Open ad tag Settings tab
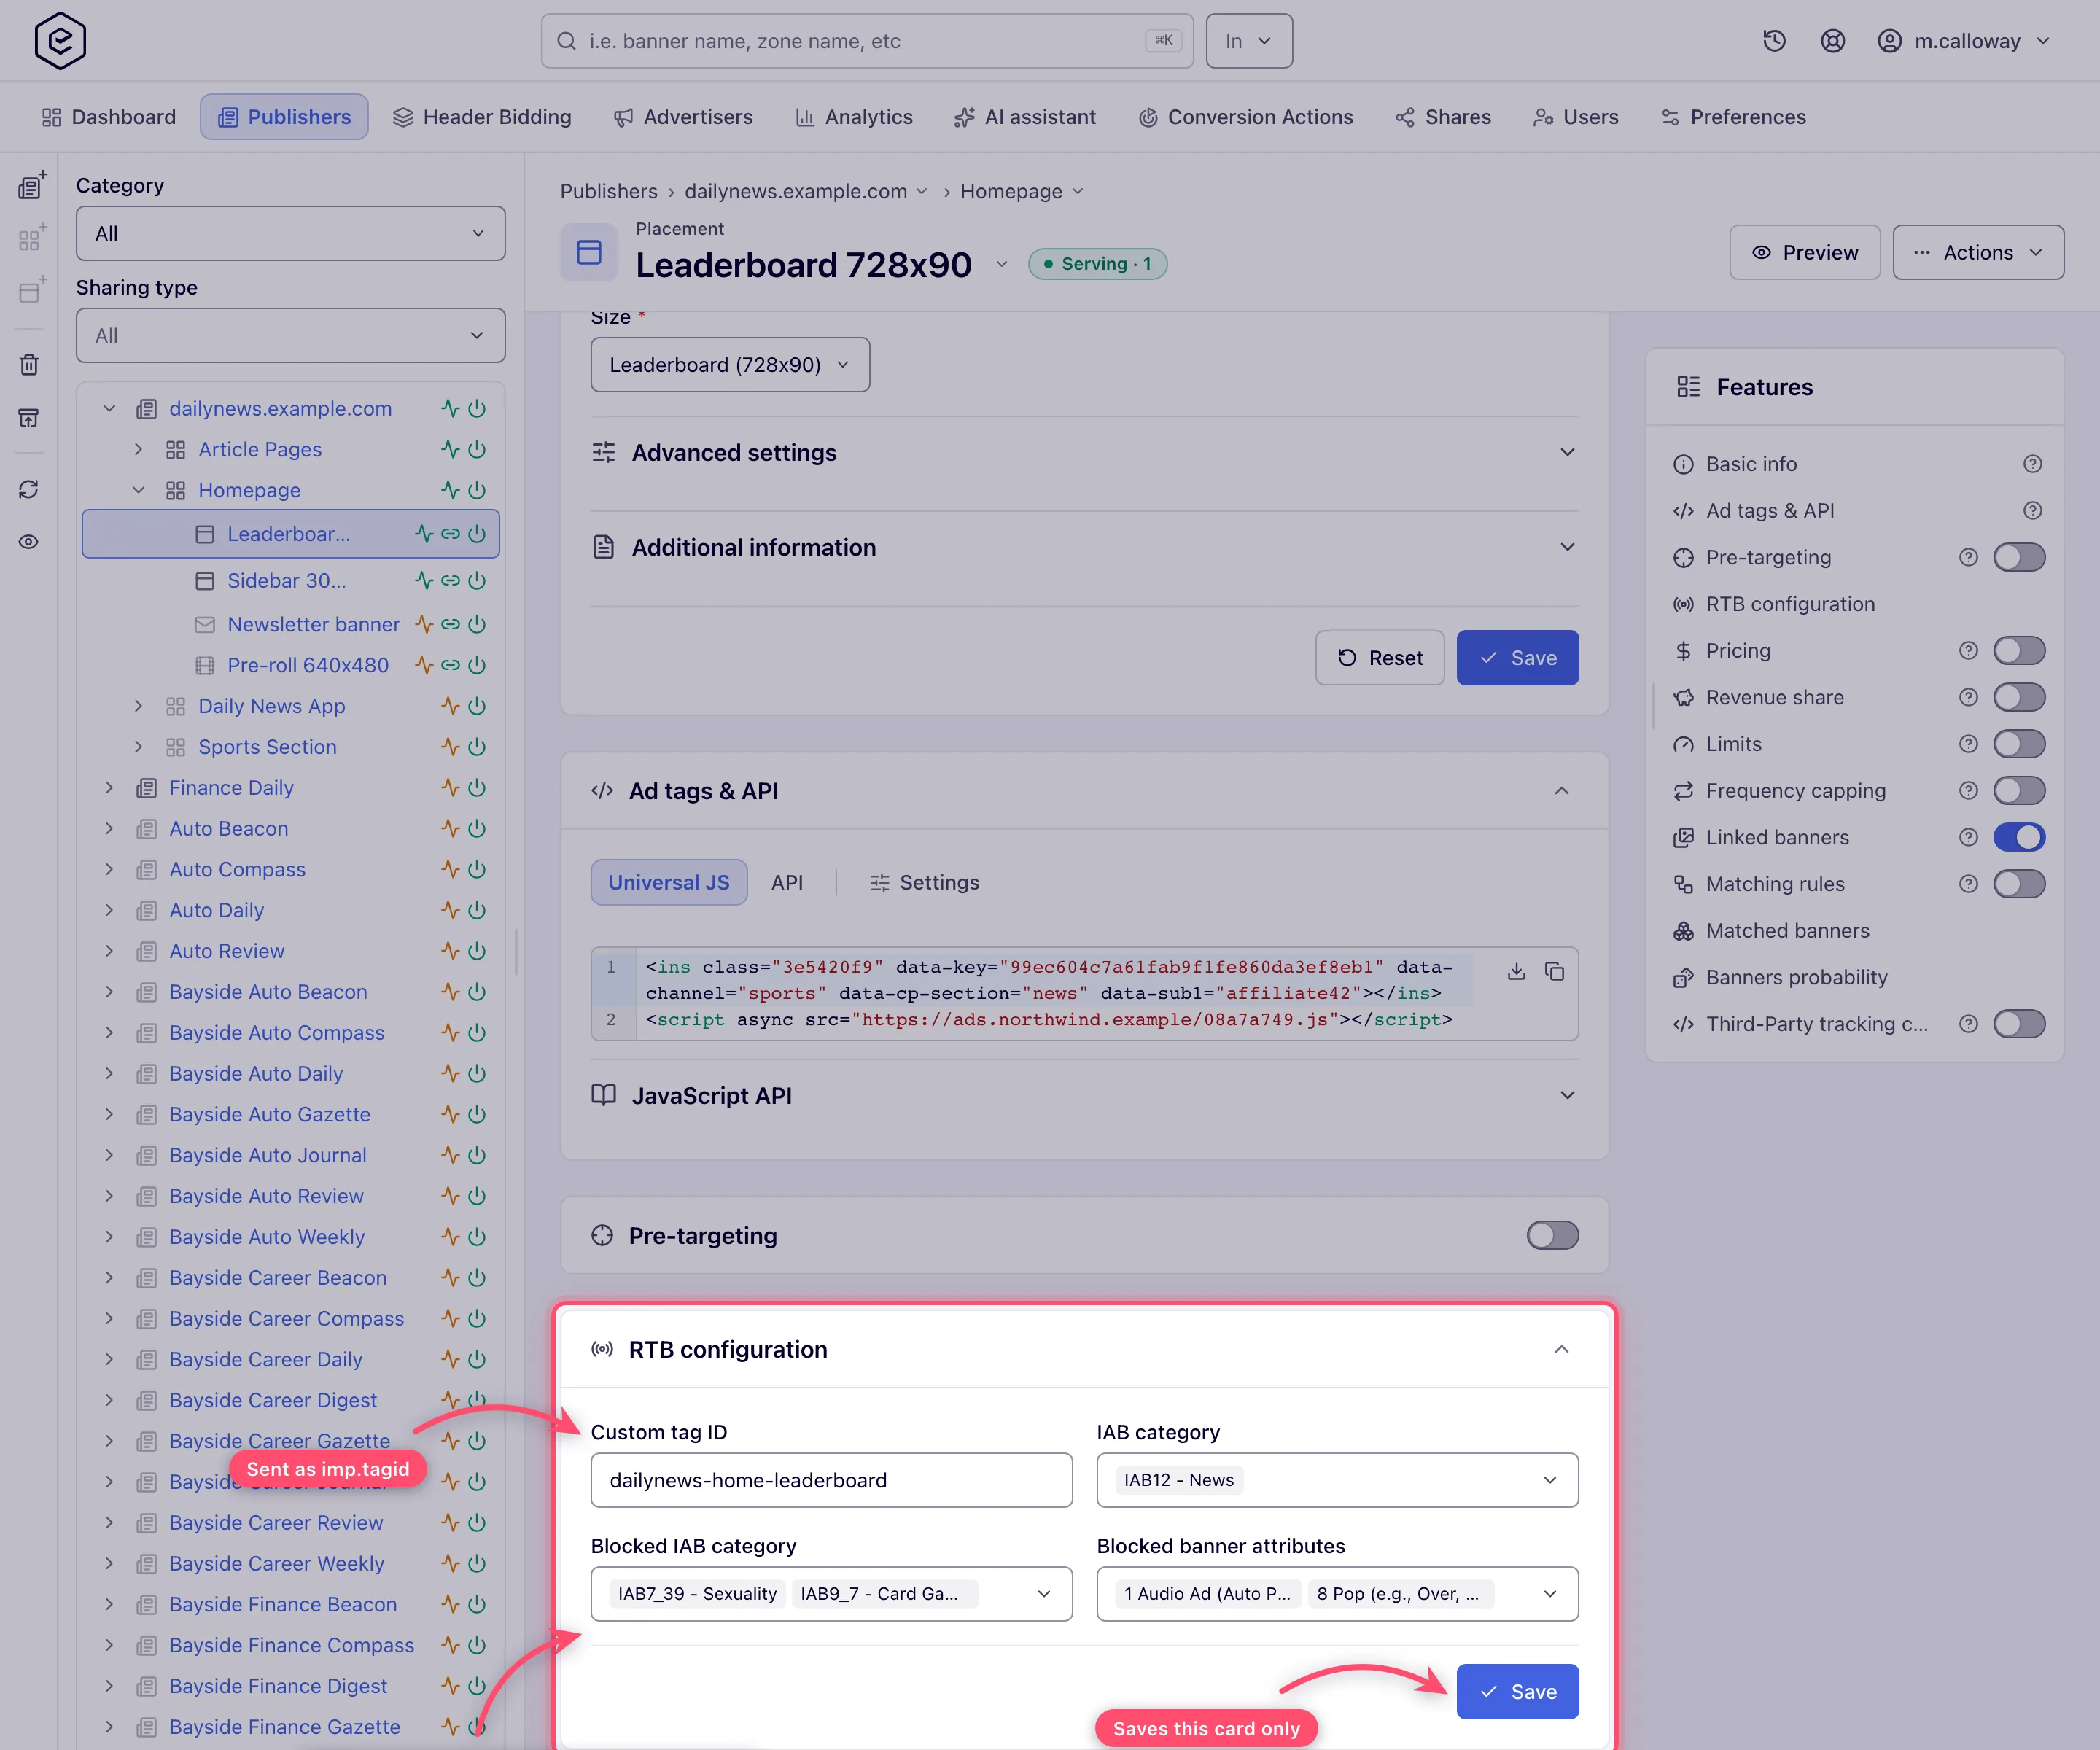The width and height of the screenshot is (2100, 1750). [x=924, y=883]
